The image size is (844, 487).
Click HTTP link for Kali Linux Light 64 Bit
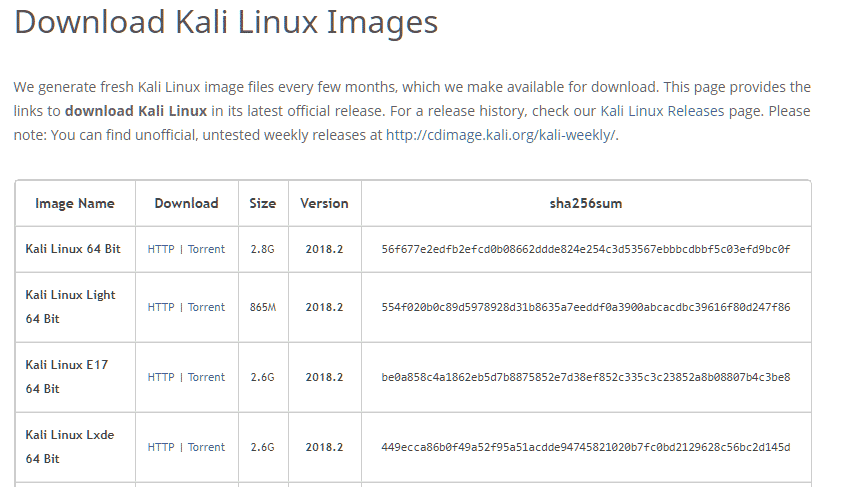161,307
